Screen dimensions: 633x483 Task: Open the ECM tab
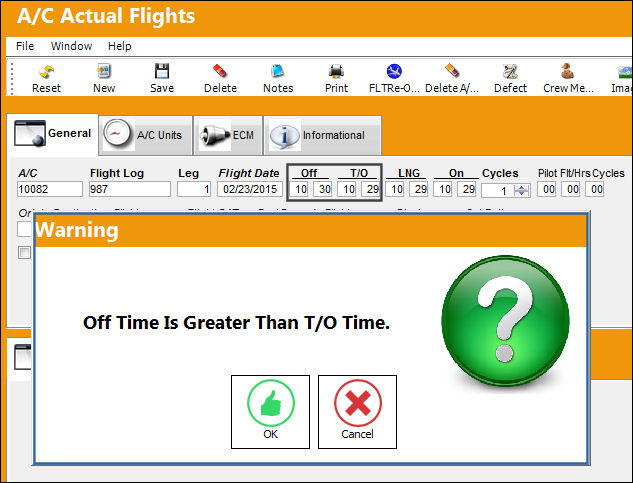pyautogui.click(x=228, y=135)
